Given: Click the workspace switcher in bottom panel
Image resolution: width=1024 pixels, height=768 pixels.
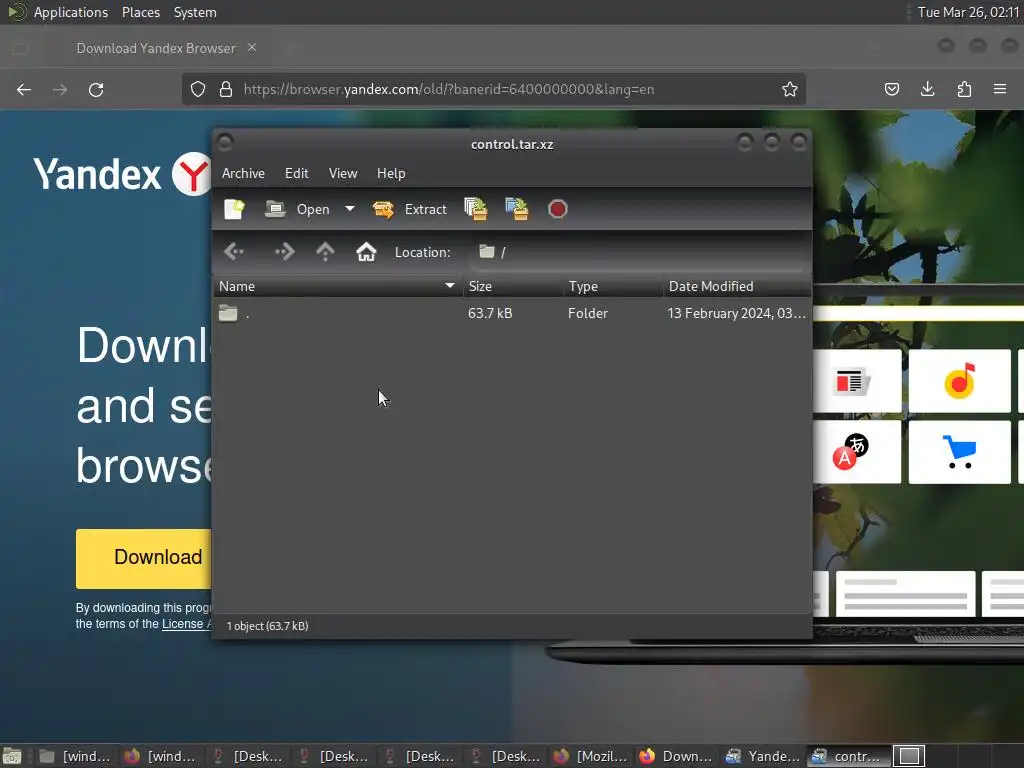Looking at the screenshot, I should coord(909,756).
